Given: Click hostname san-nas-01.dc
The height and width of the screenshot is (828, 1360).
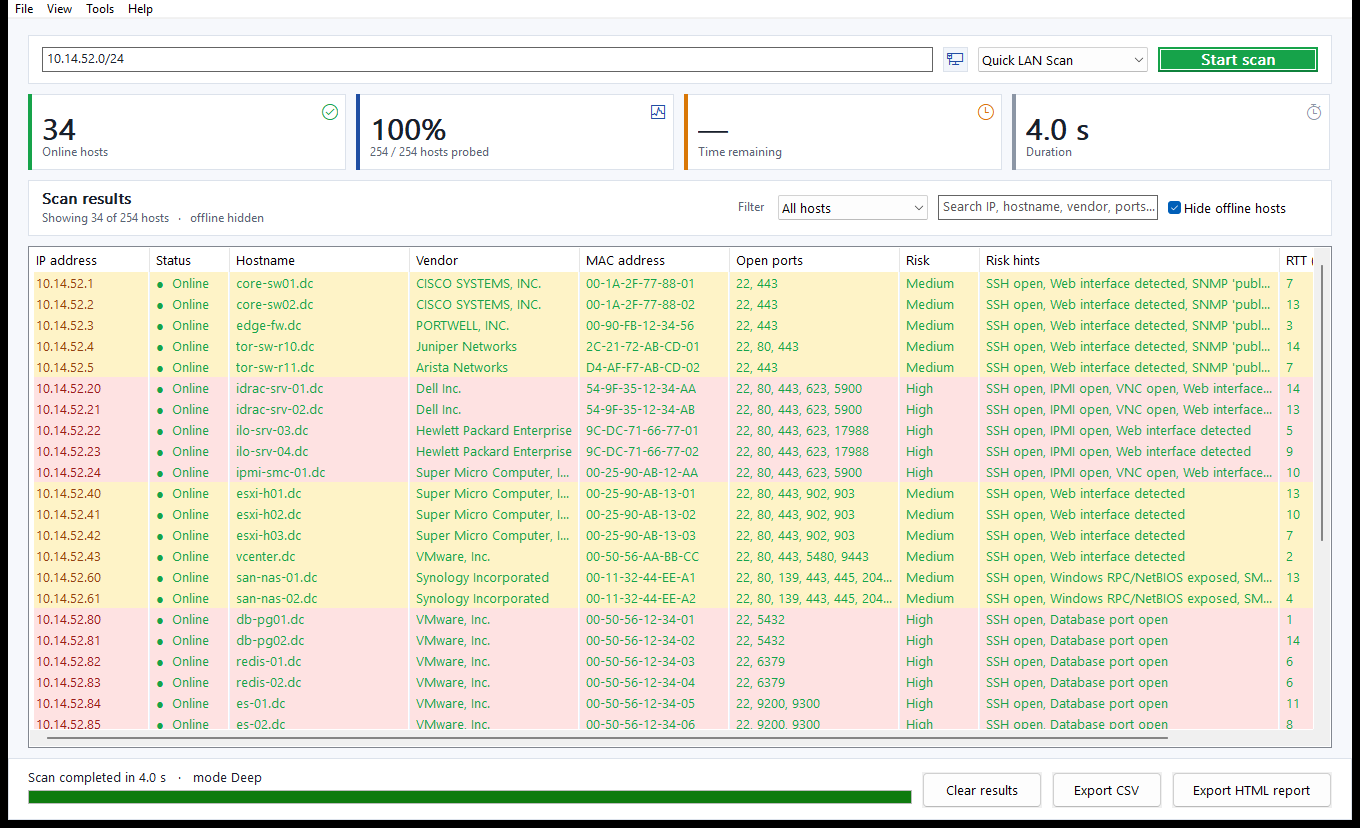Looking at the screenshot, I should [277, 578].
